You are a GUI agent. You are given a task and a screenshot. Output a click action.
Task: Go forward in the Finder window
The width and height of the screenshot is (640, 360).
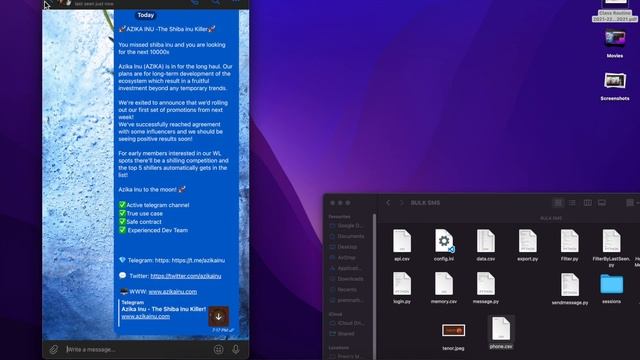click(x=401, y=203)
